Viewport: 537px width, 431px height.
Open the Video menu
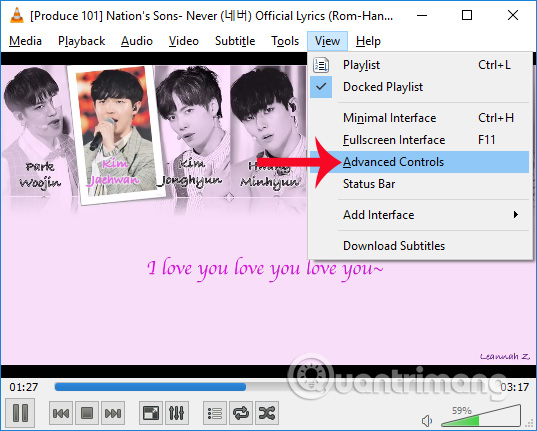(184, 41)
